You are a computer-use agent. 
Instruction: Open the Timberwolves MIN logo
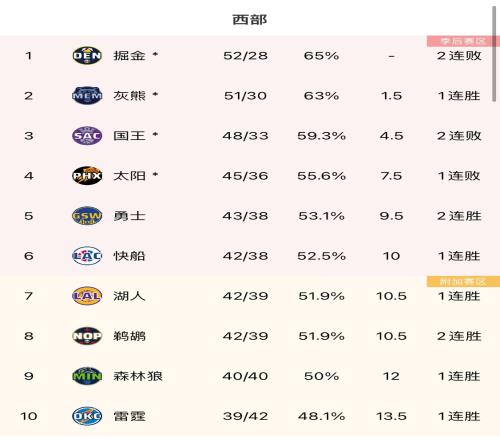(x=87, y=376)
